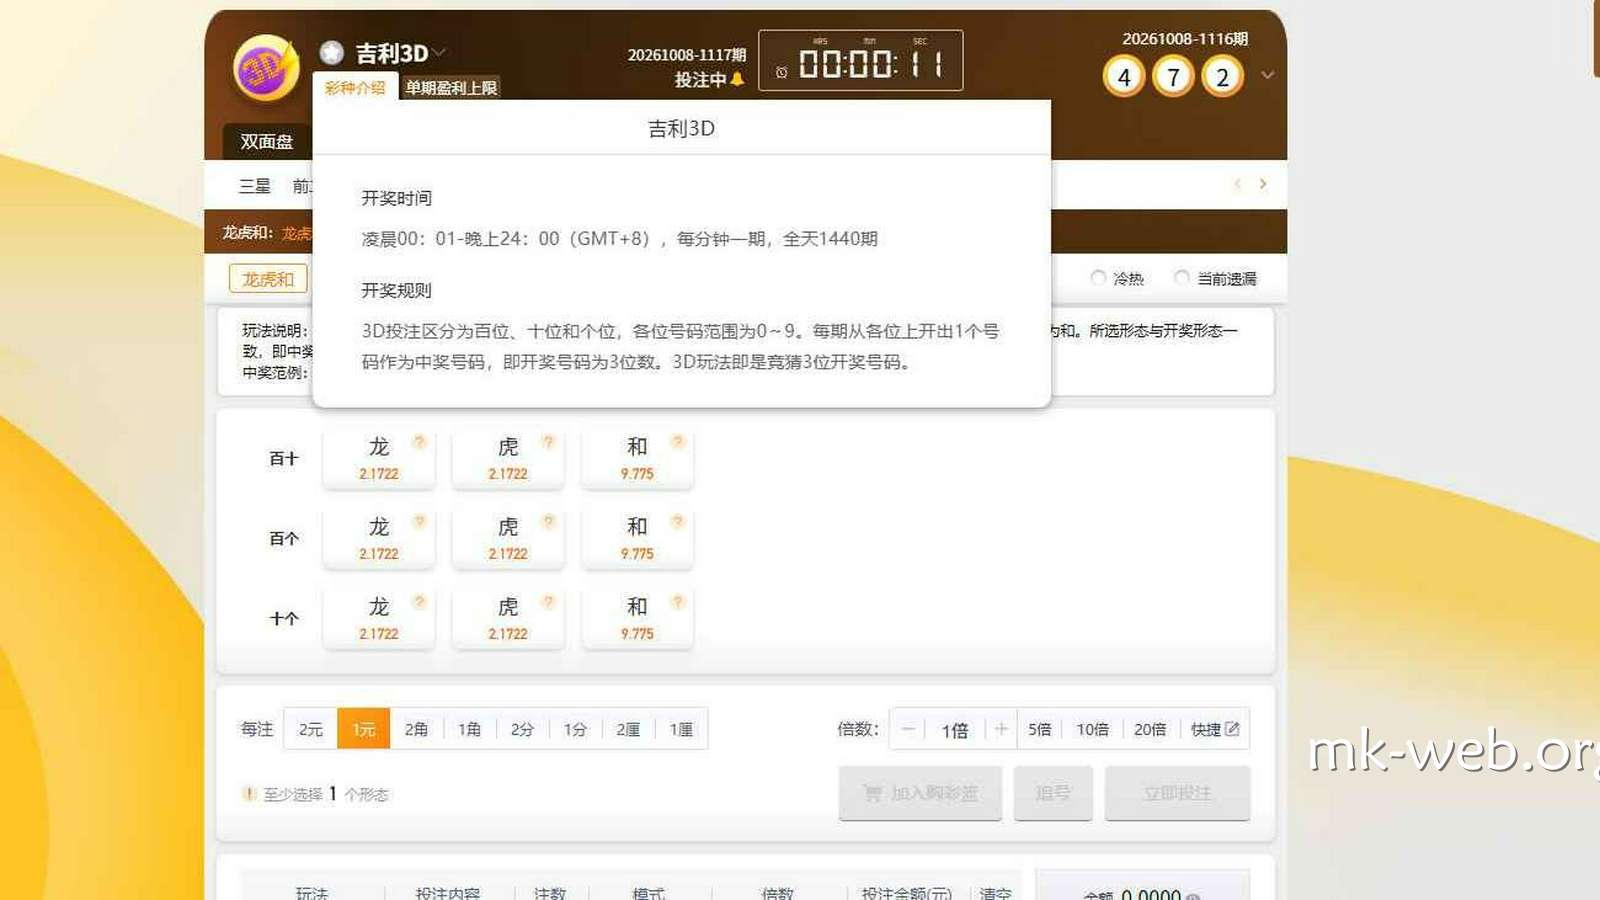Select the 龙虎和 play type button
The width and height of the screenshot is (1600, 900).
[x=268, y=279]
